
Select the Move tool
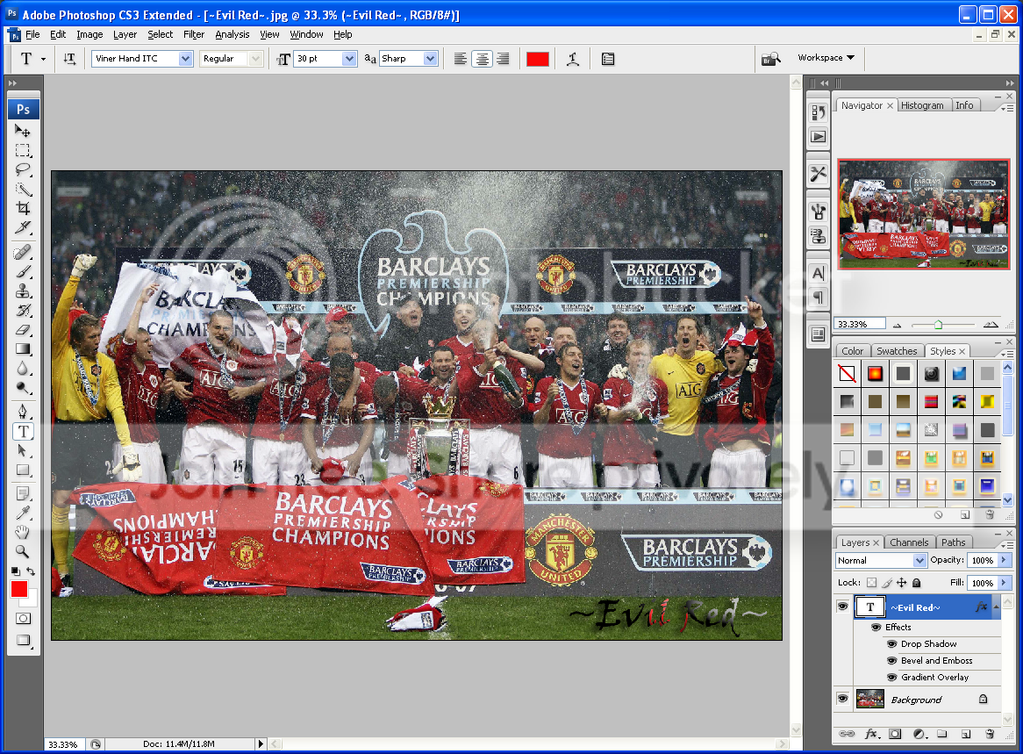23,131
